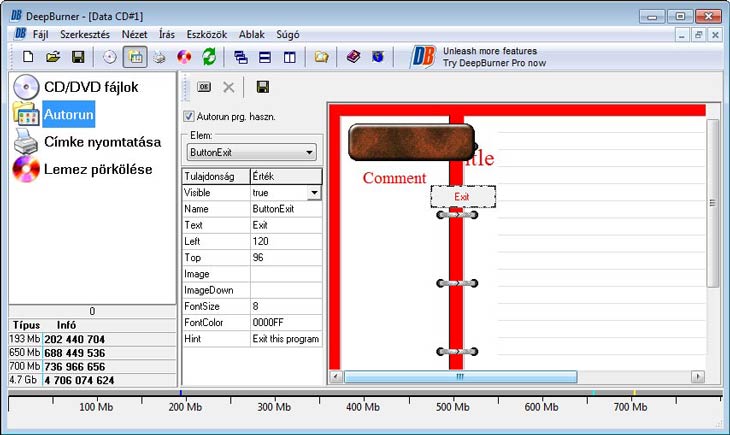
Task: Click the 400 Mb mark on capacity ruler
Action: point(363,407)
